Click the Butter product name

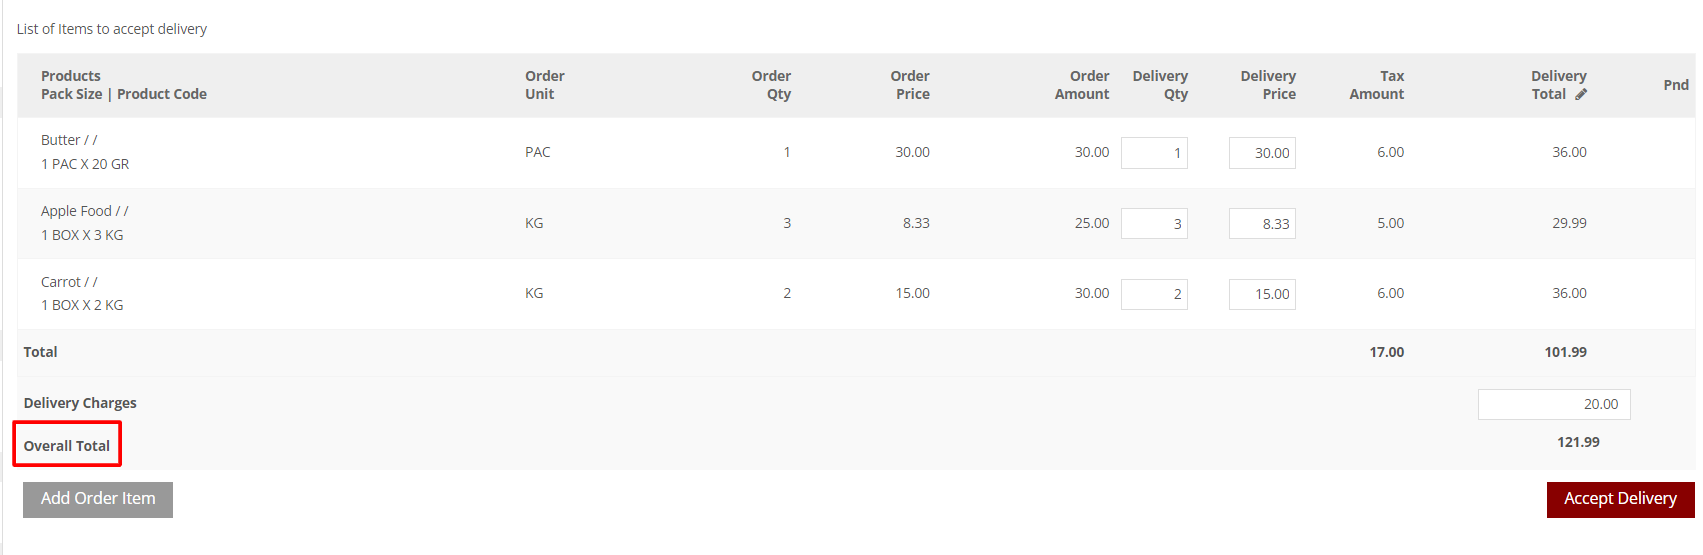point(60,140)
